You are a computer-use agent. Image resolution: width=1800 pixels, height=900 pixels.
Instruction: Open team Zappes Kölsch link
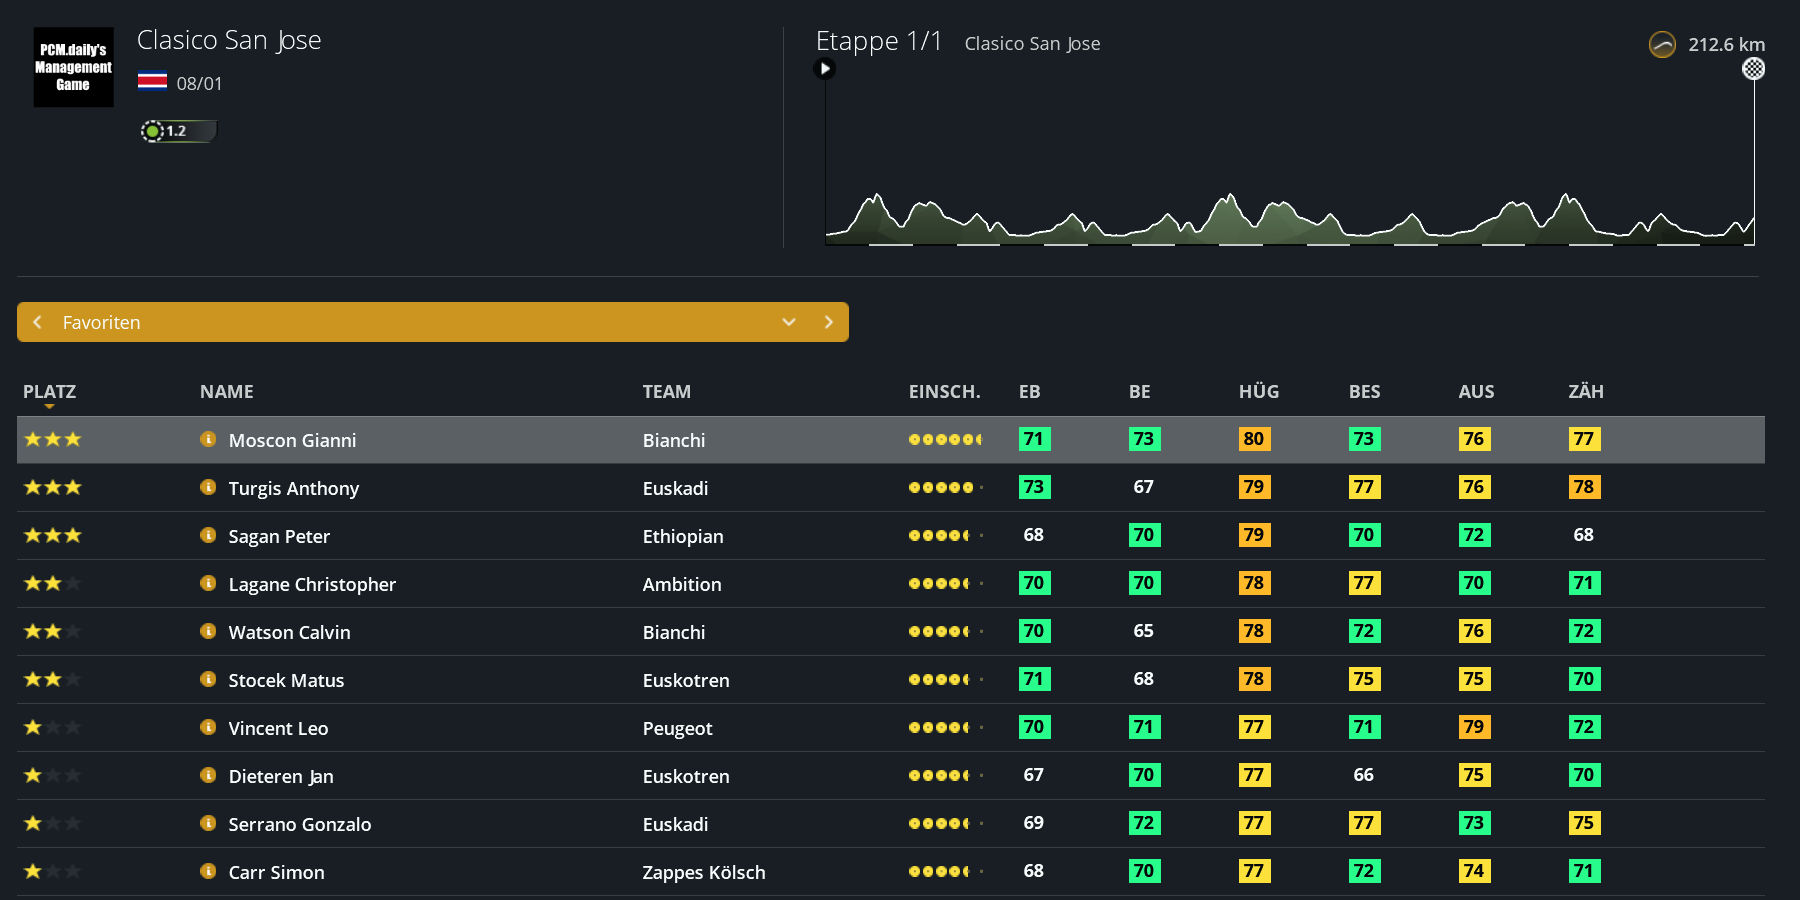tap(703, 872)
